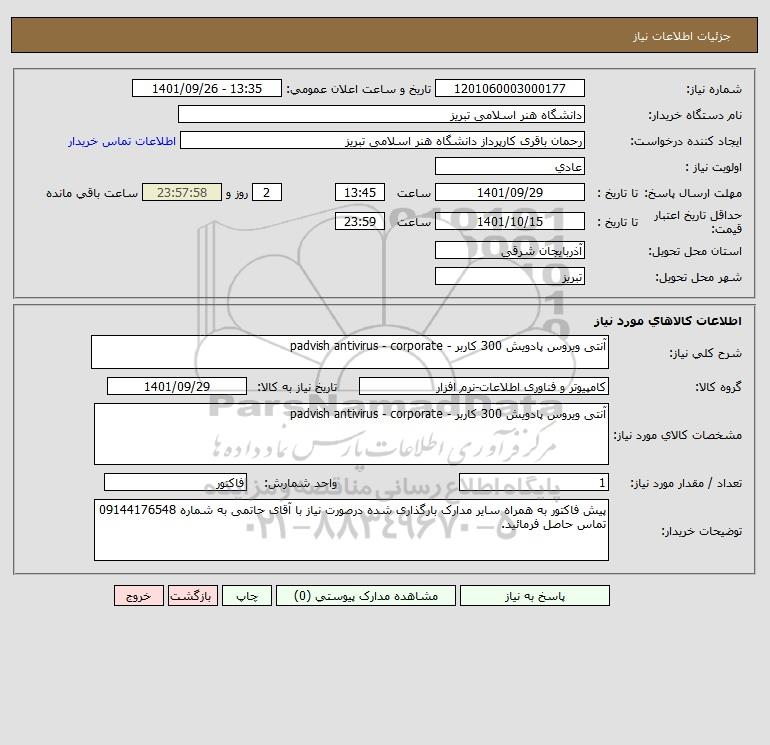Click the 'اطلاعات کالاهای مورد نیاز' section heading
This screenshot has width=770, height=745.
(668, 321)
